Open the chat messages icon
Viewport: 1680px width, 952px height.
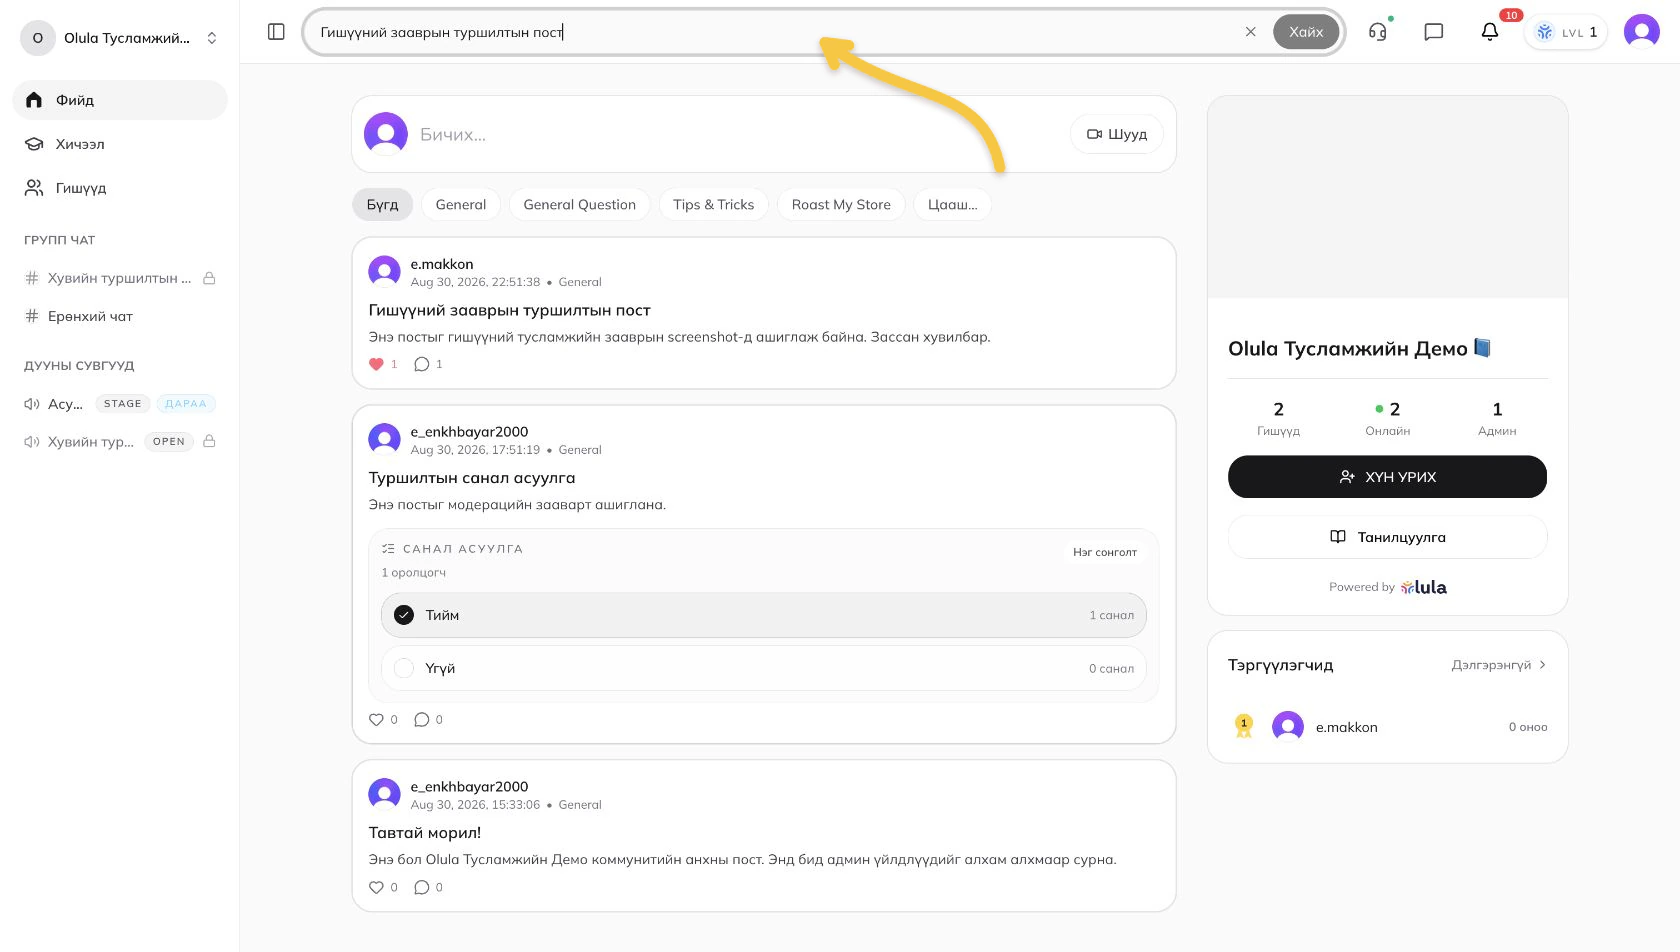point(1434,32)
